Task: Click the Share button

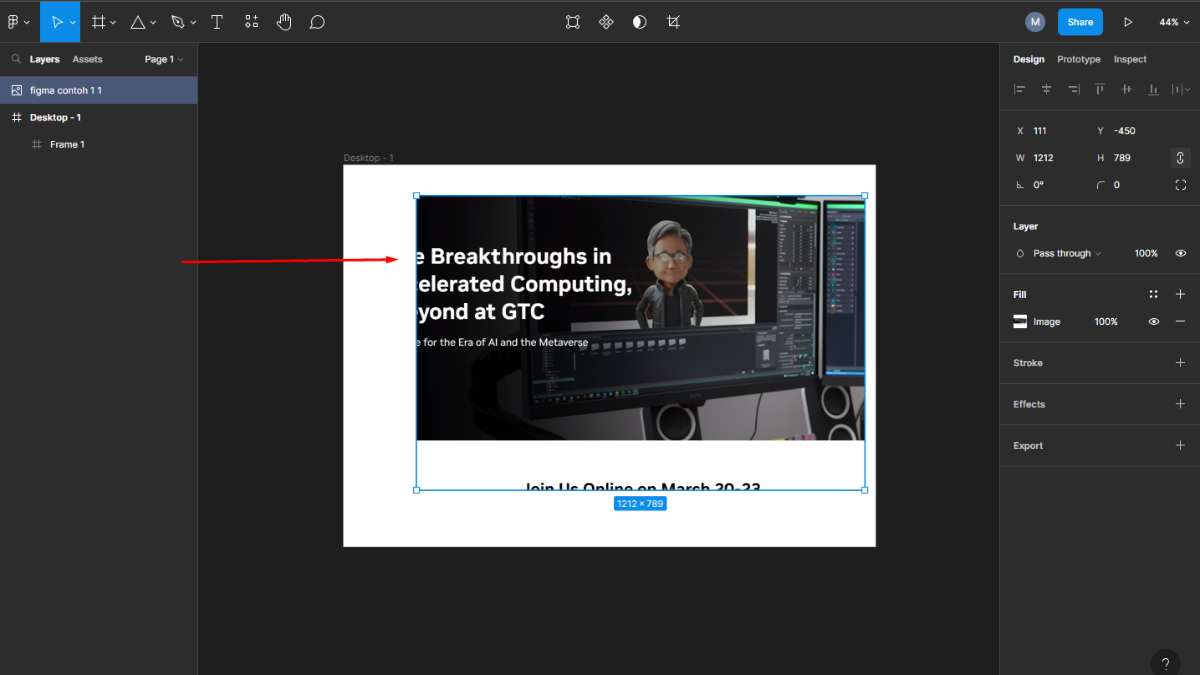Action: point(1080,22)
